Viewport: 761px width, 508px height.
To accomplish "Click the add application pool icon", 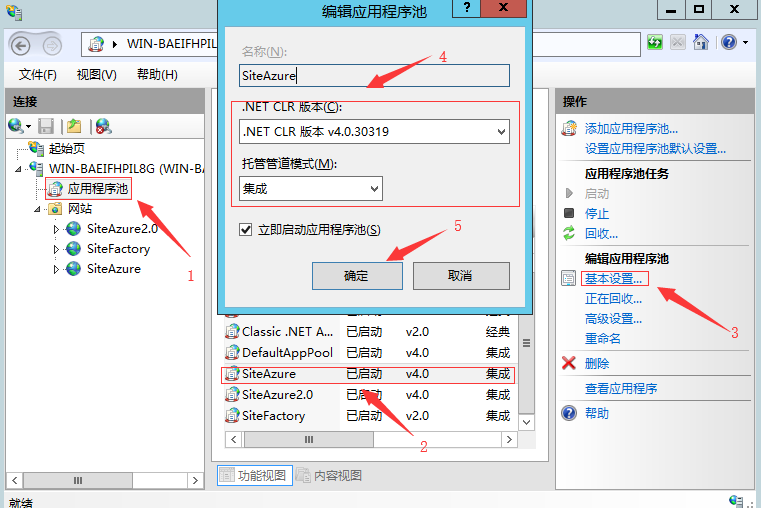I will [569, 128].
